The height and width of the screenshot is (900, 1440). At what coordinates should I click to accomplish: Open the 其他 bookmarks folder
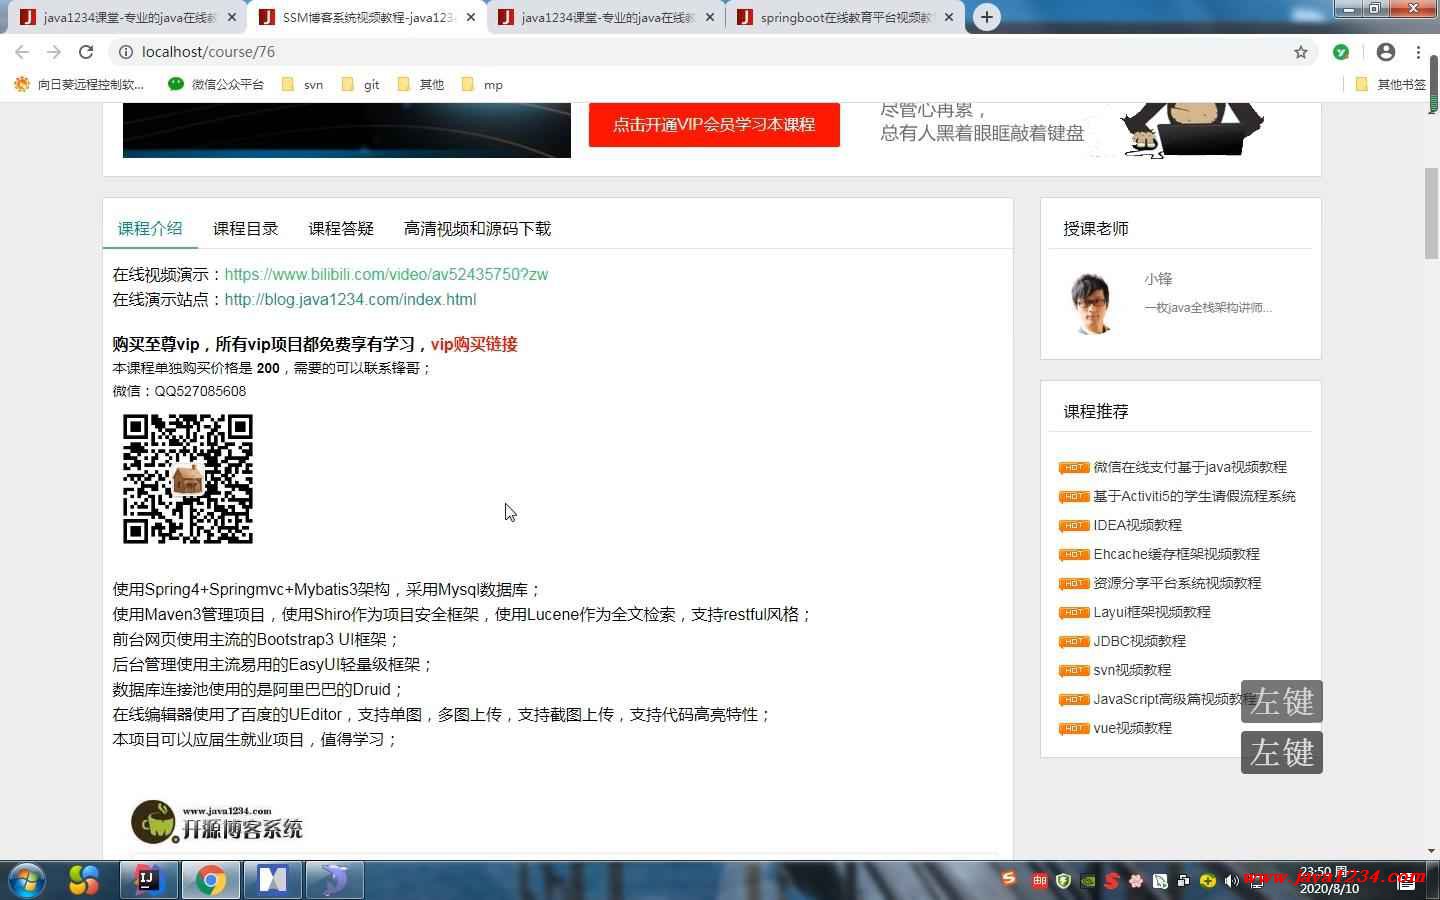point(420,85)
